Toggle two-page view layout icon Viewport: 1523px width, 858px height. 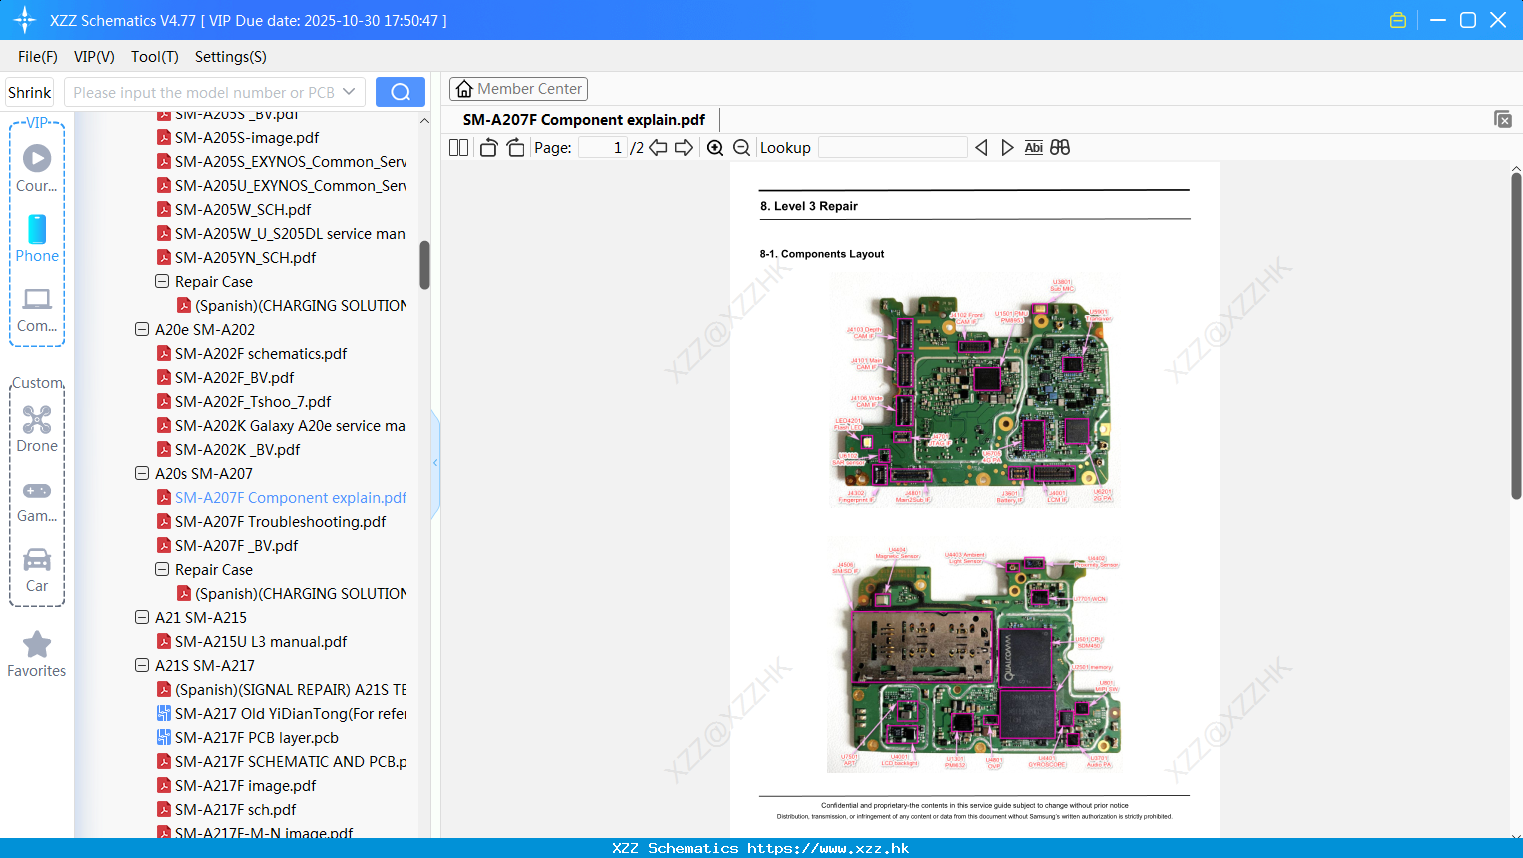pyautogui.click(x=458, y=147)
